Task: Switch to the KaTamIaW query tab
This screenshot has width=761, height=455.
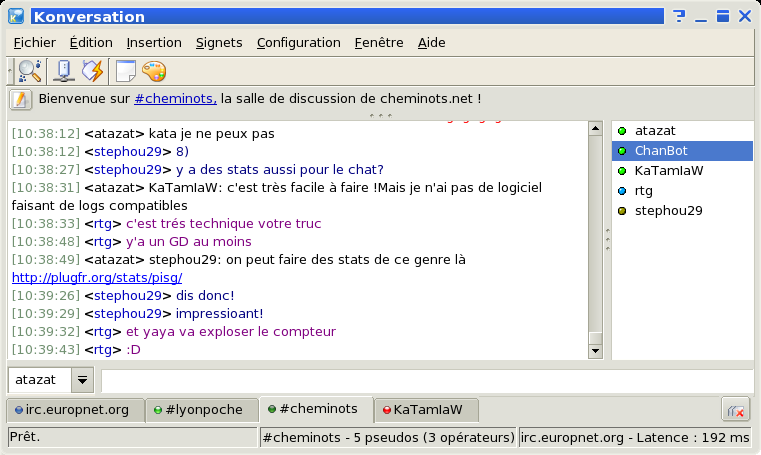Action: click(422, 410)
